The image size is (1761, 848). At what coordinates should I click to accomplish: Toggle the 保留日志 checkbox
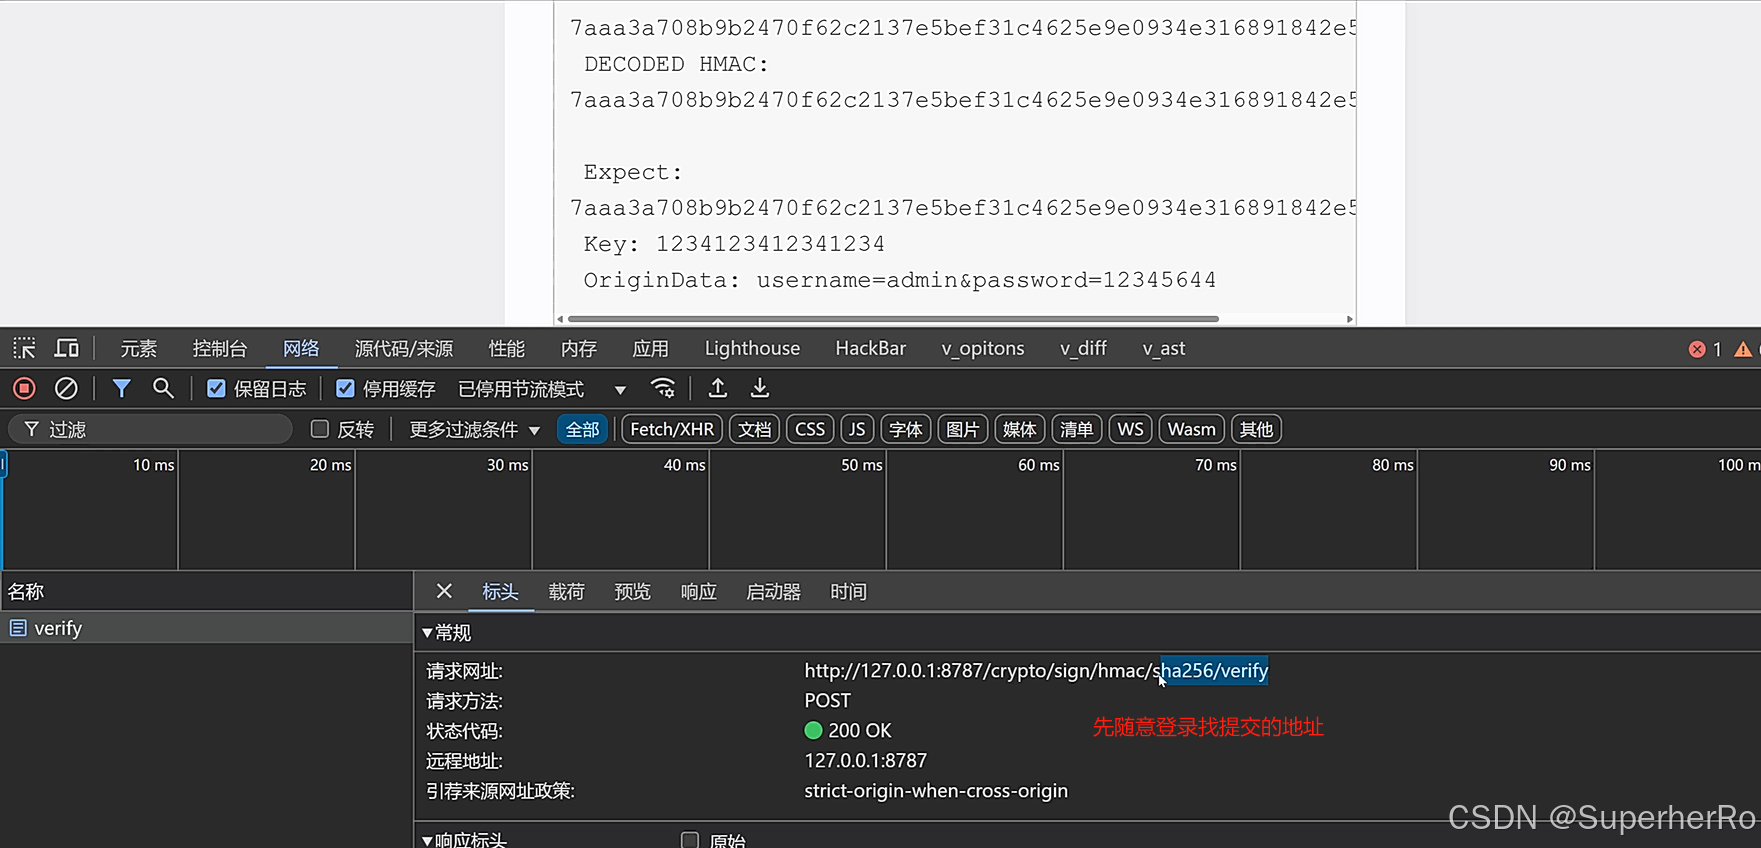(x=216, y=388)
